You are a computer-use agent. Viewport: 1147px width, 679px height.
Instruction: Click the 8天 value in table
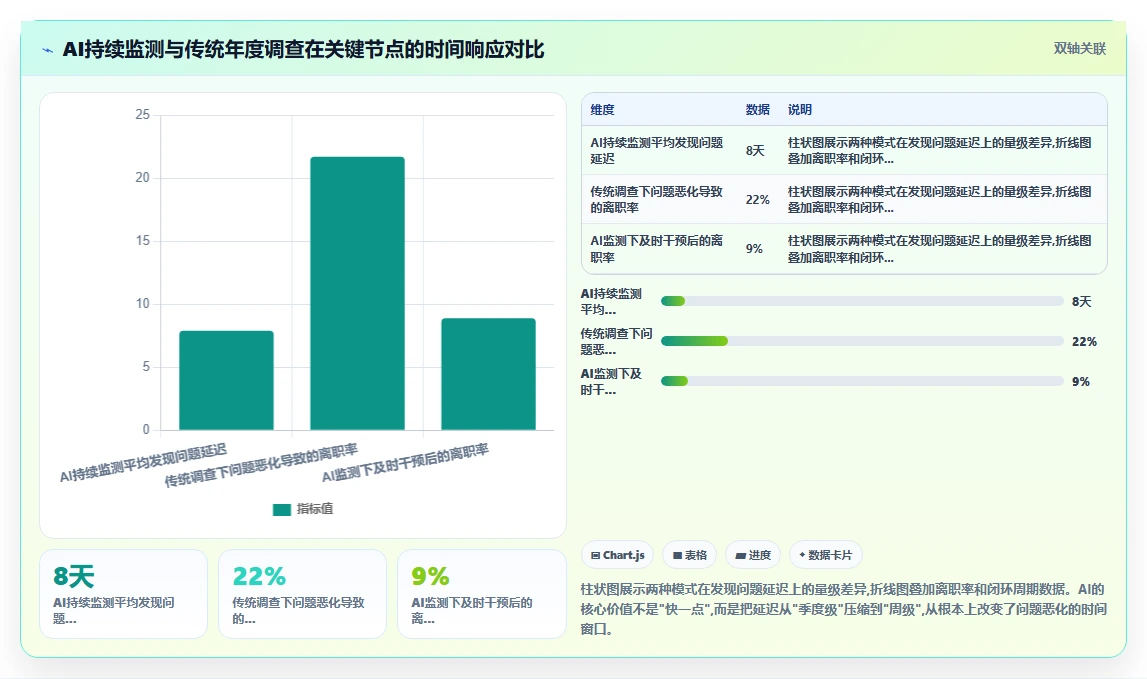(x=755, y=151)
